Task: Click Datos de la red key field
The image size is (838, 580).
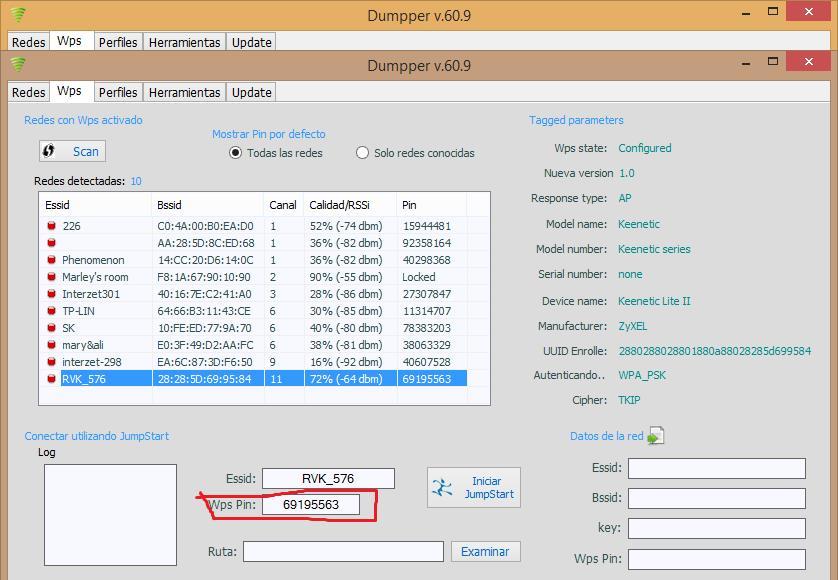Action: (x=717, y=528)
